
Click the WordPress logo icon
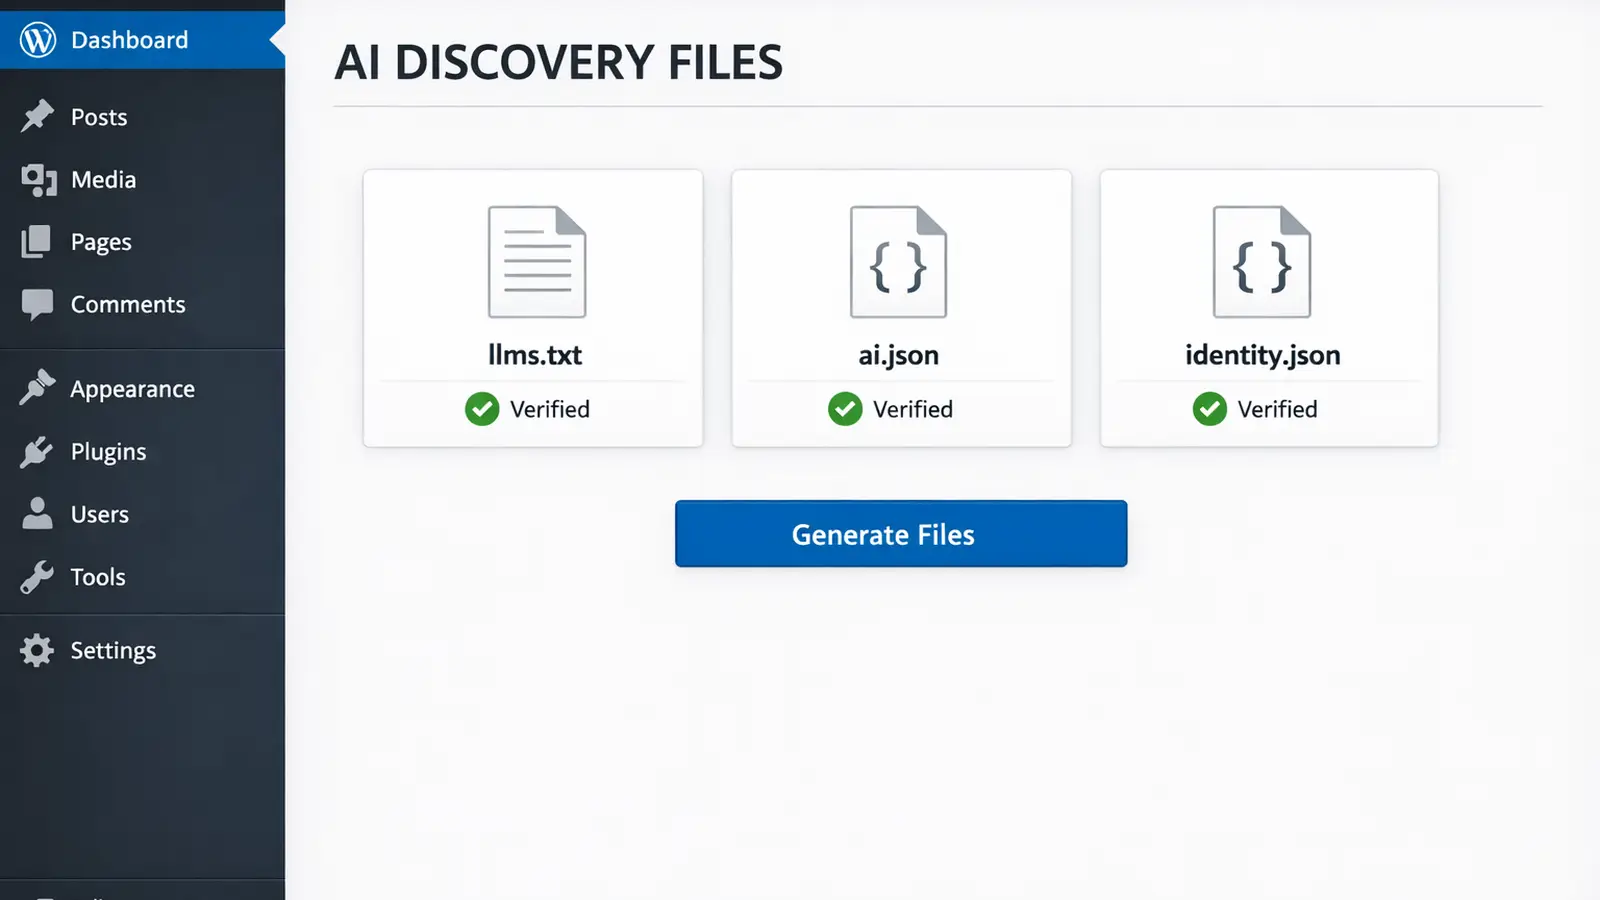(x=38, y=40)
